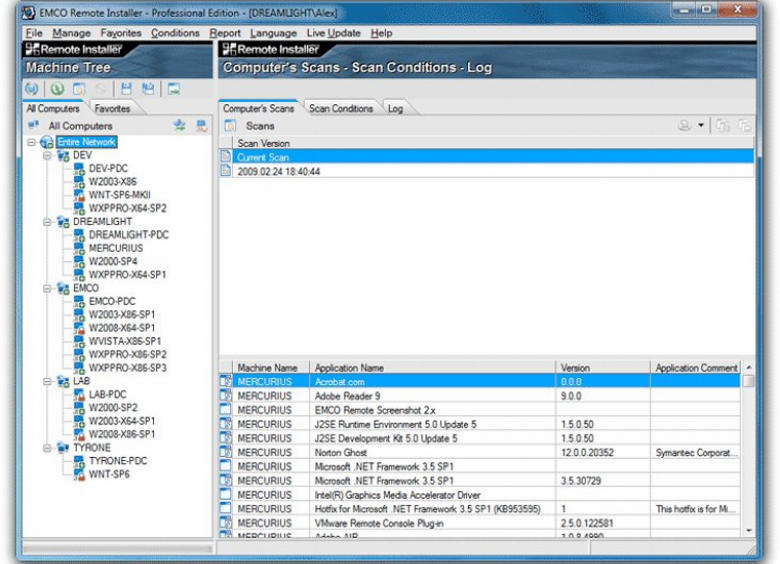
Task: Select W2008-X64-SP1 under EMCO
Action: tap(122, 328)
